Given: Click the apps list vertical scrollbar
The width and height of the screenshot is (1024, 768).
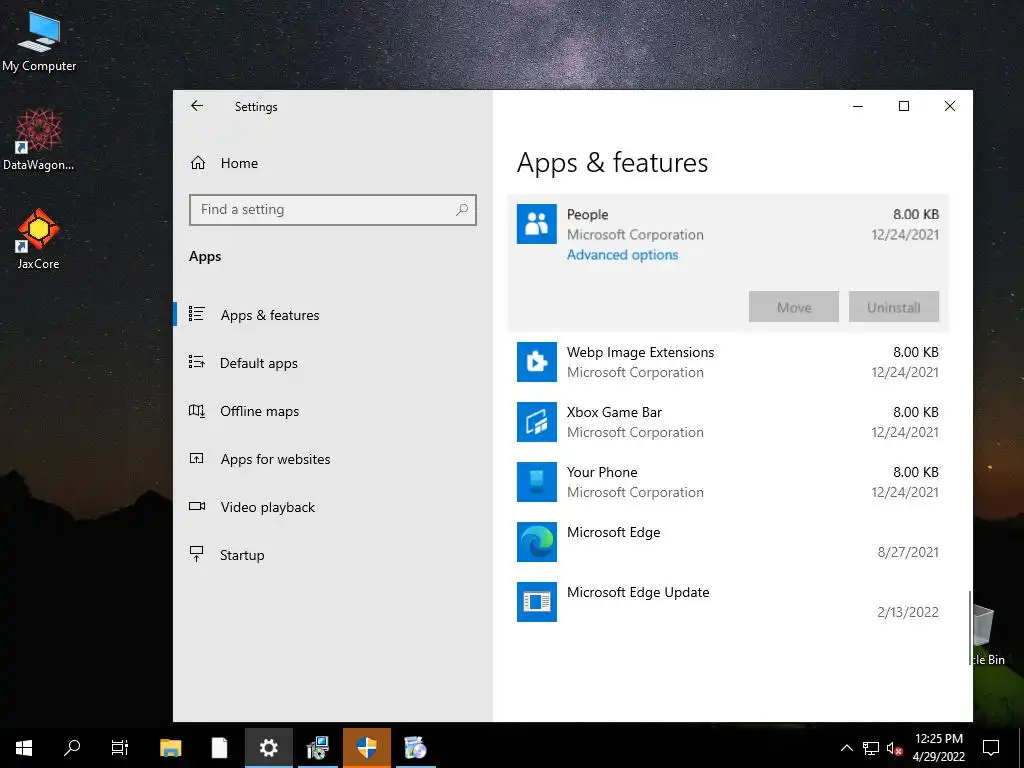Looking at the screenshot, I should point(969,628).
